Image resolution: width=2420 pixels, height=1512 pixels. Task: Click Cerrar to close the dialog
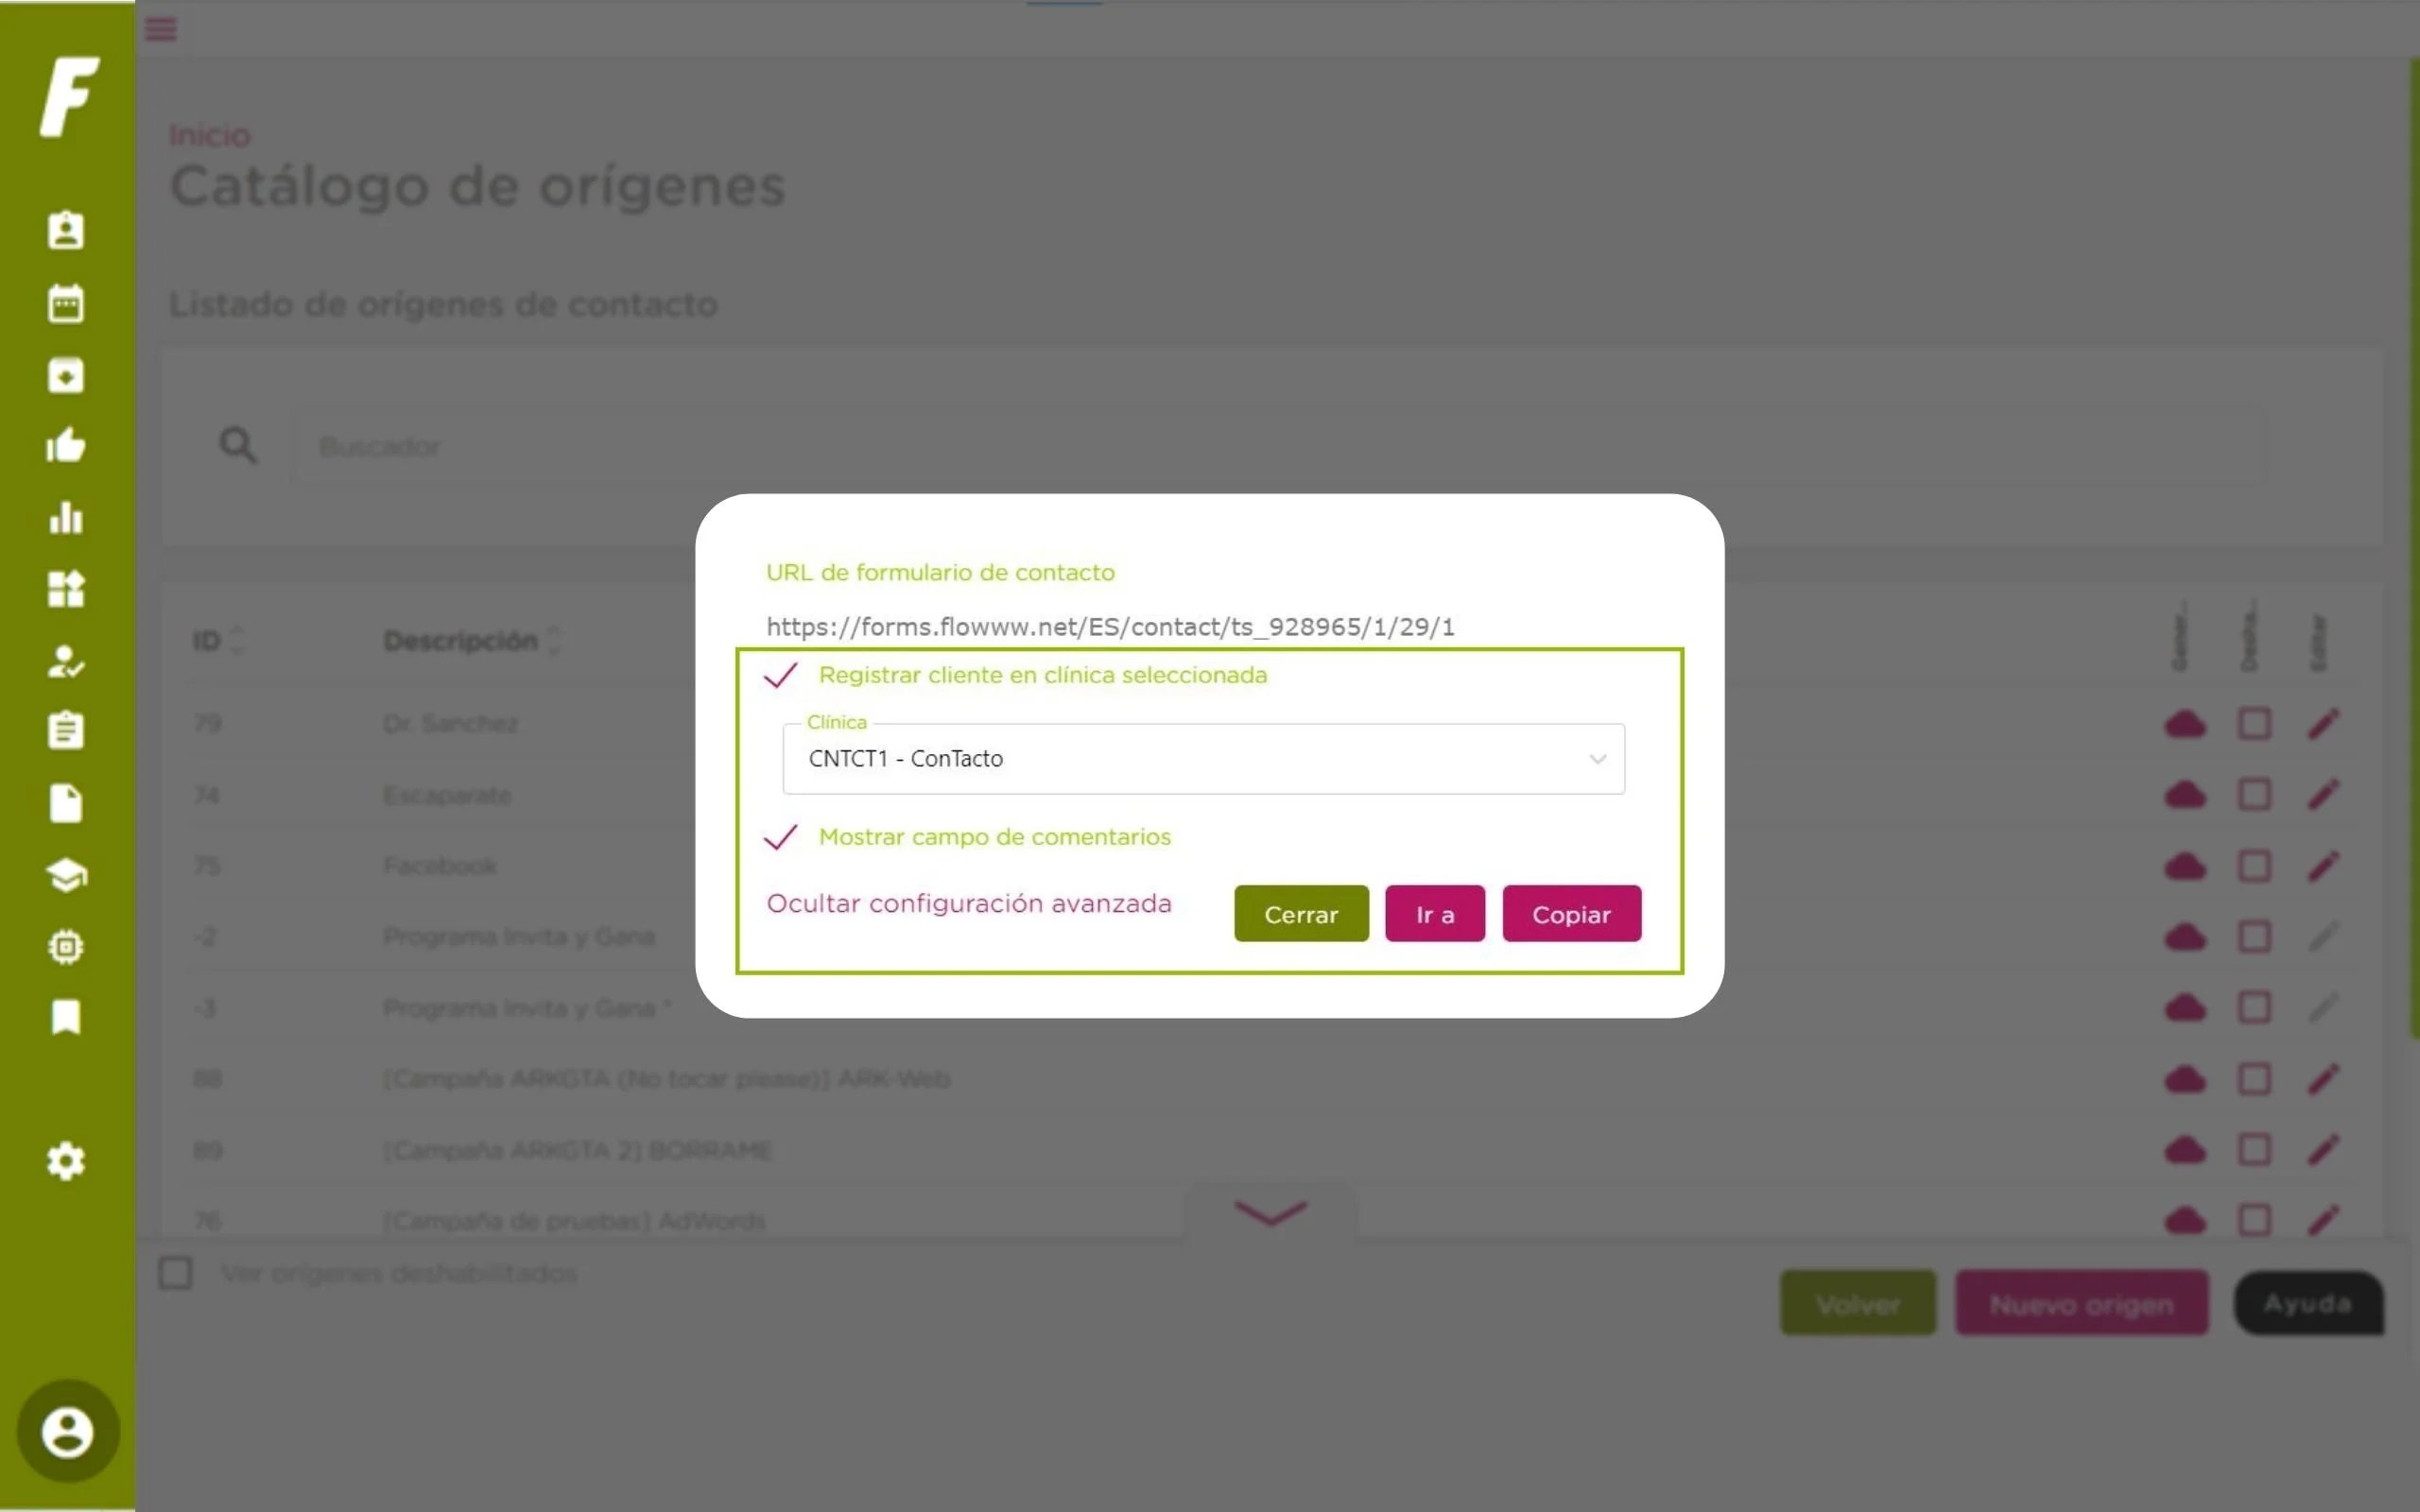click(x=1301, y=914)
